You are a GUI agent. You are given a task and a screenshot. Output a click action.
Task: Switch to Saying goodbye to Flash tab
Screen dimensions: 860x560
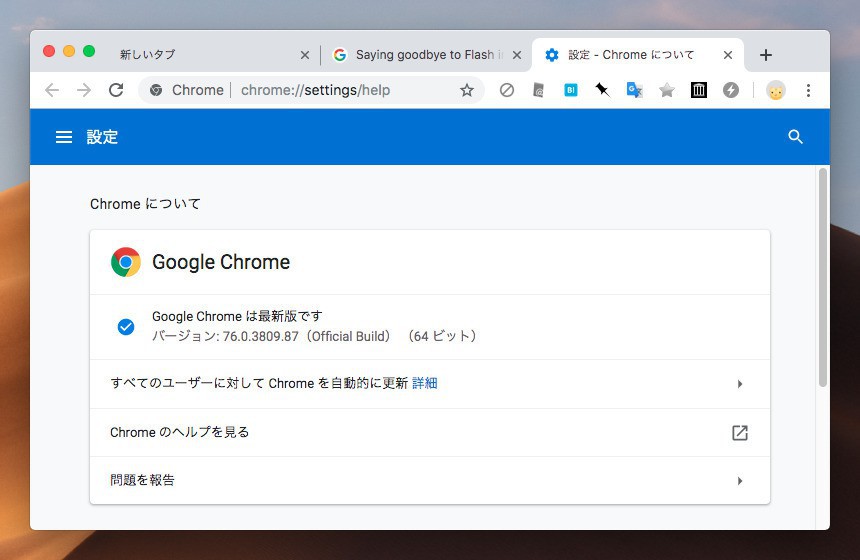pyautogui.click(x=425, y=55)
